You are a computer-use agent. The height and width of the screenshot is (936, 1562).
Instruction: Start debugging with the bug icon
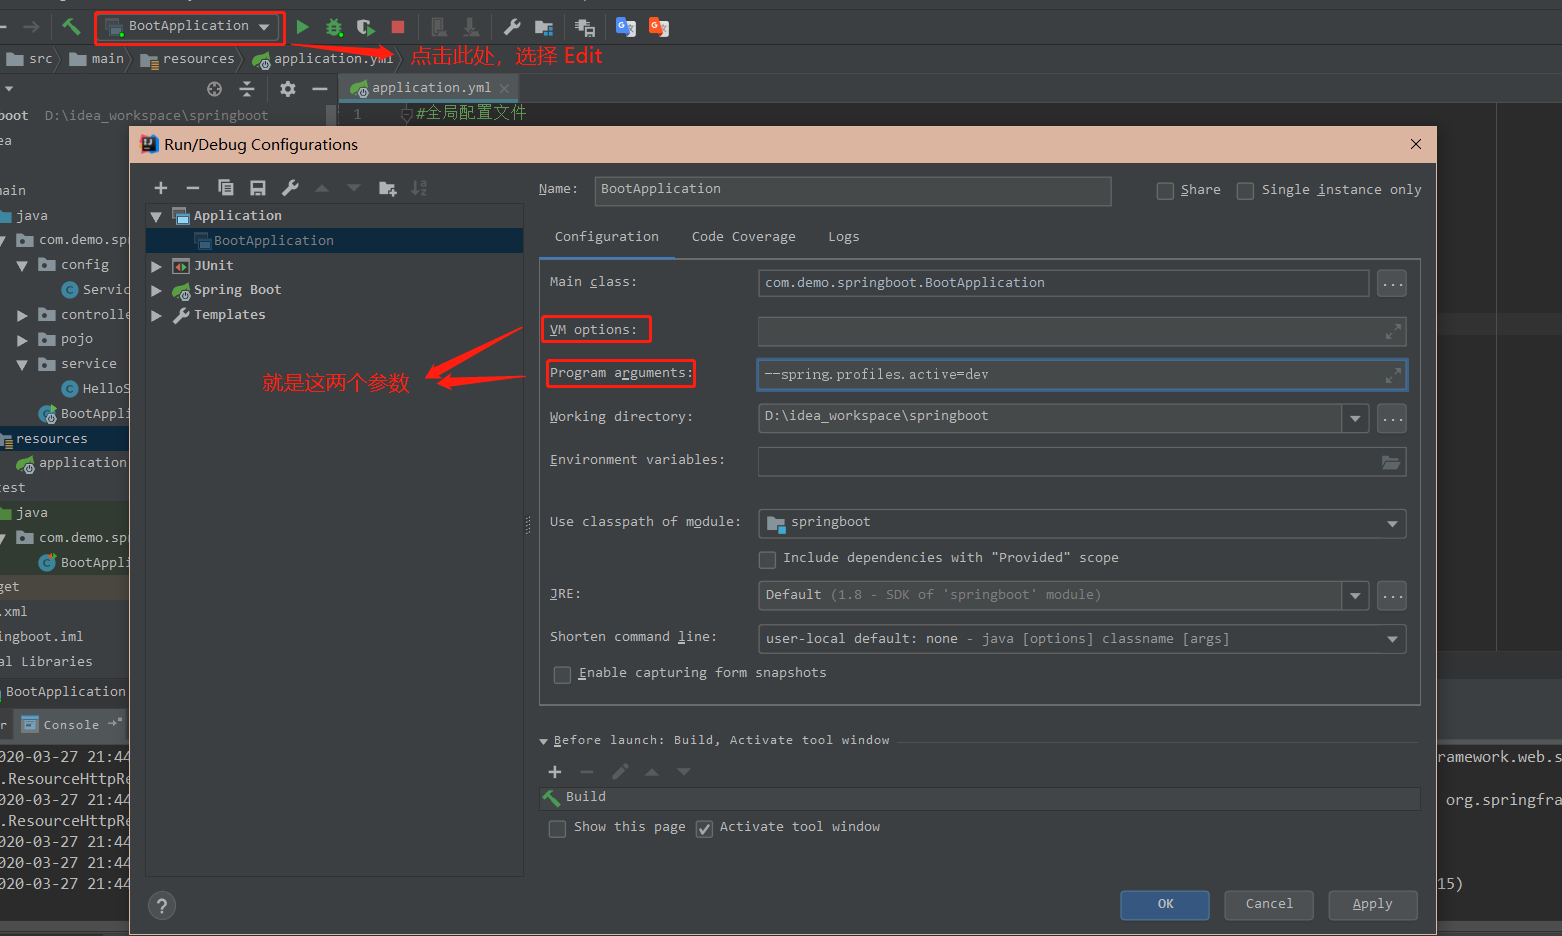tap(334, 27)
